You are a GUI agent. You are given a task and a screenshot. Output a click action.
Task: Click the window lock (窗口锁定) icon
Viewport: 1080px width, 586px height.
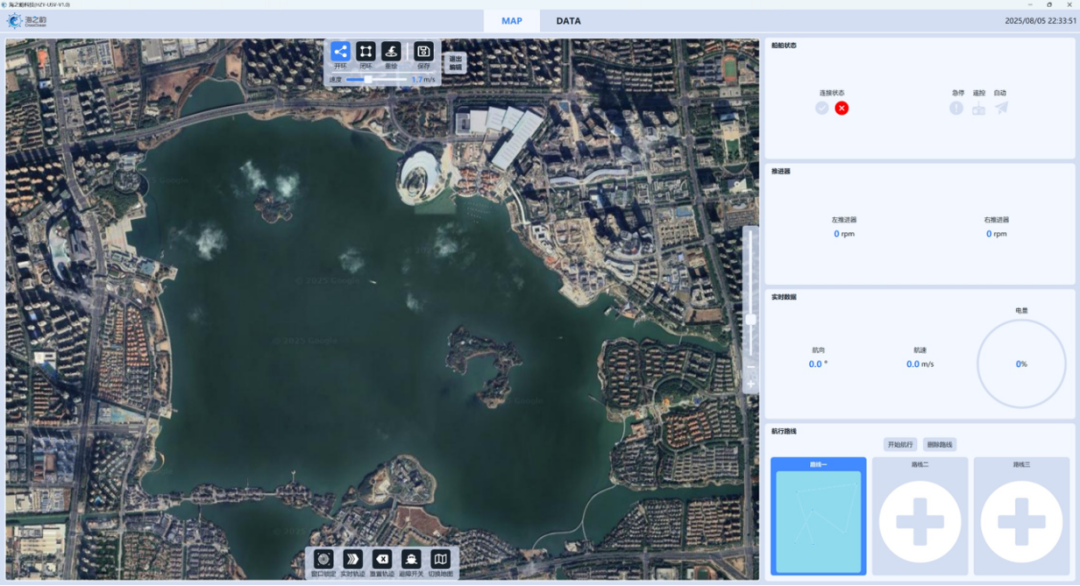pyautogui.click(x=323, y=559)
